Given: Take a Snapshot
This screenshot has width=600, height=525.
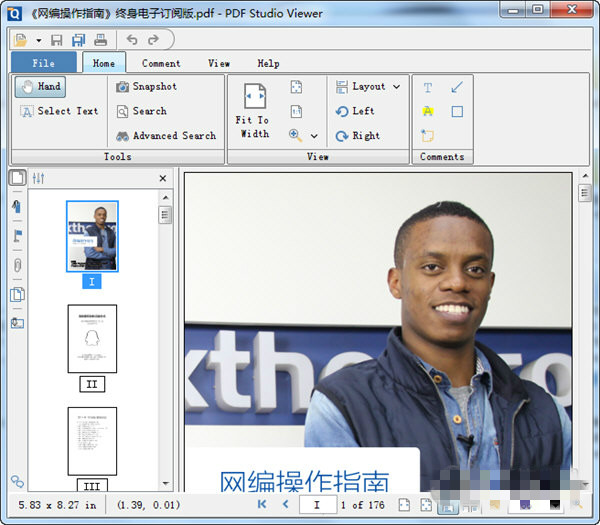Looking at the screenshot, I should tap(147, 87).
